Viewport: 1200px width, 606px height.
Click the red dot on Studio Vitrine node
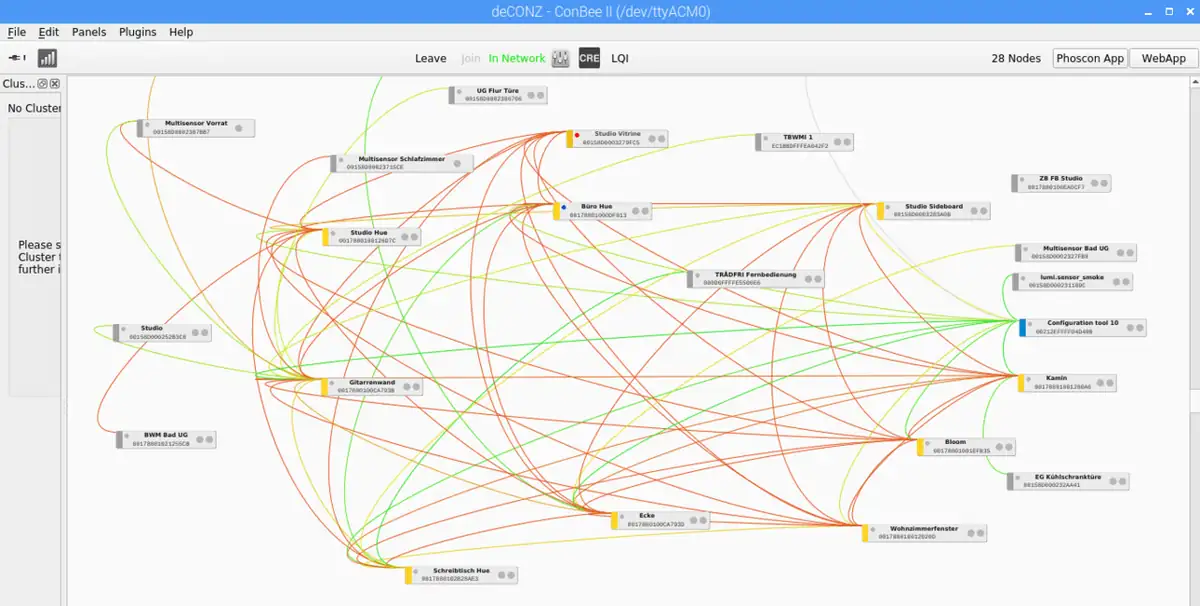[x=577, y=134]
